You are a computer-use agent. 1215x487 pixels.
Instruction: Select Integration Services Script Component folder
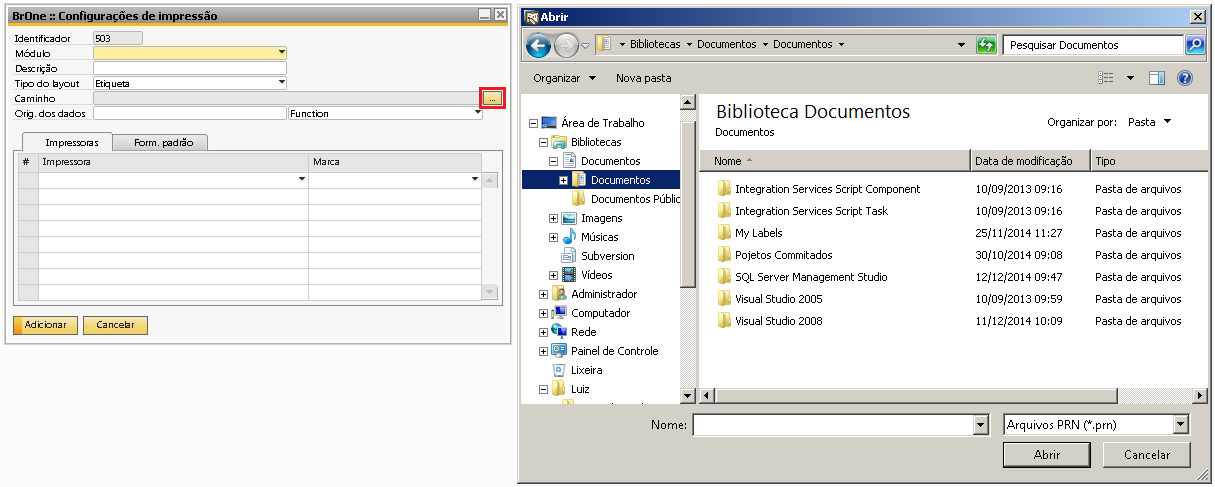tap(827, 189)
